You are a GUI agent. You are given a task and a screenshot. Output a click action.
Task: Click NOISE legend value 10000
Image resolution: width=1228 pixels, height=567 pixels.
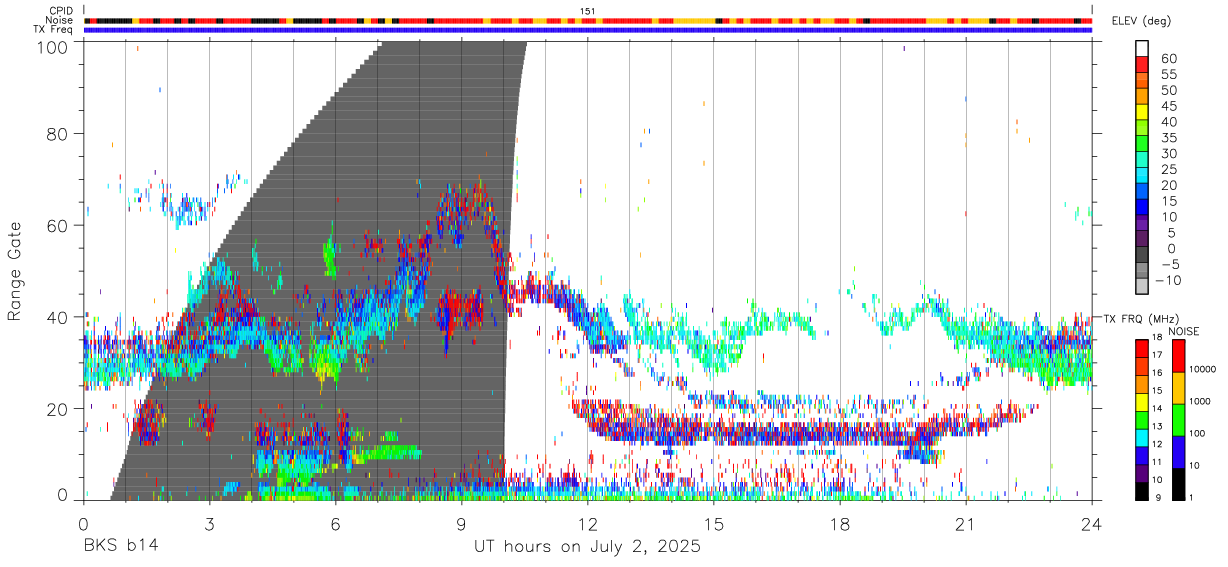[x=1203, y=369]
